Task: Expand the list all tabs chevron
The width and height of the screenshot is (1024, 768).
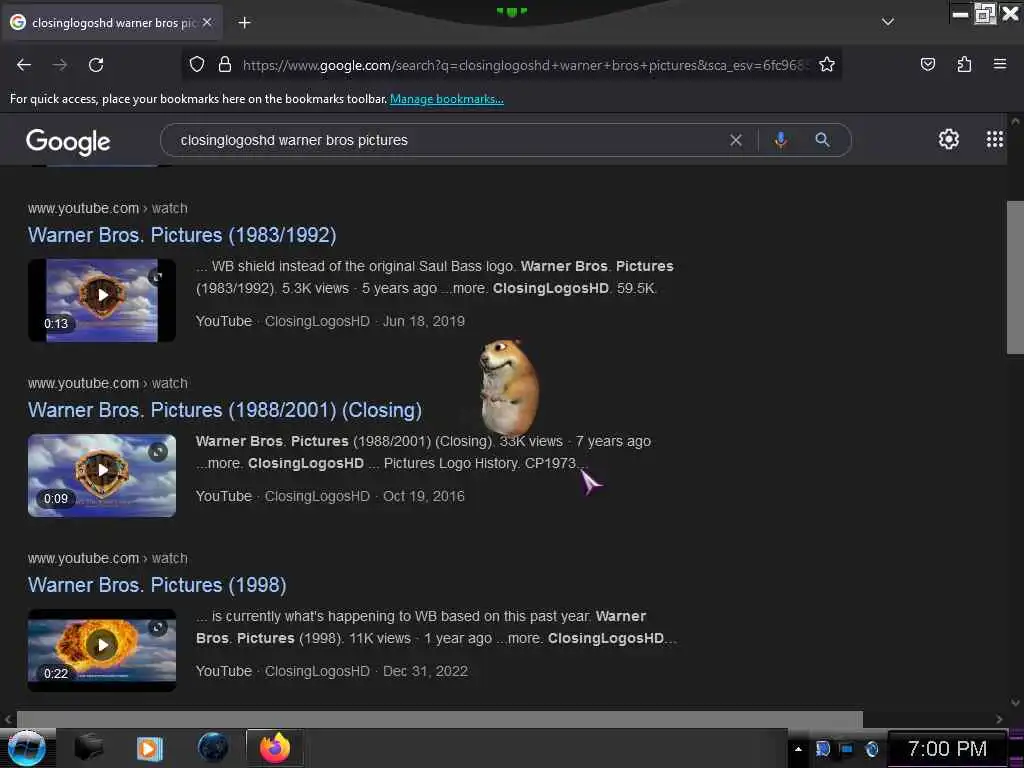Action: [x=888, y=22]
